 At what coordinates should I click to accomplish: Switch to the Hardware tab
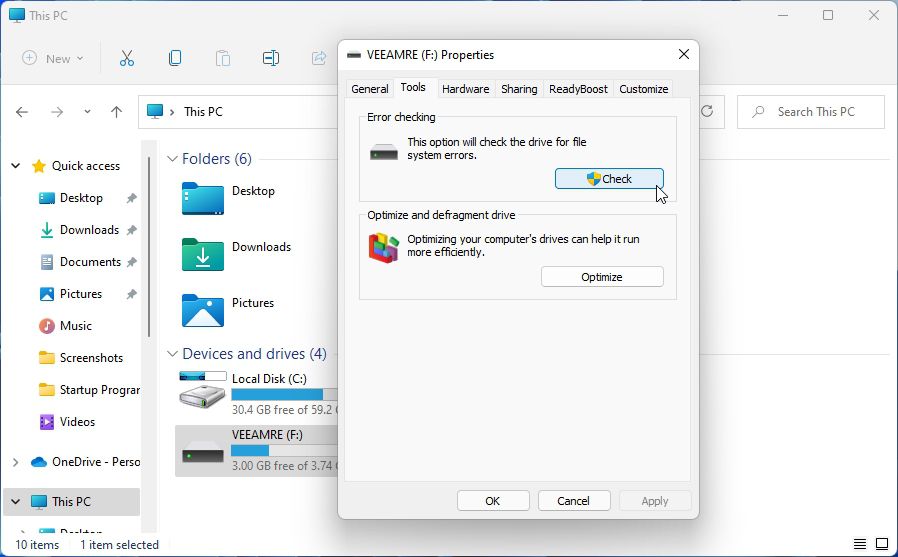pyautogui.click(x=465, y=89)
